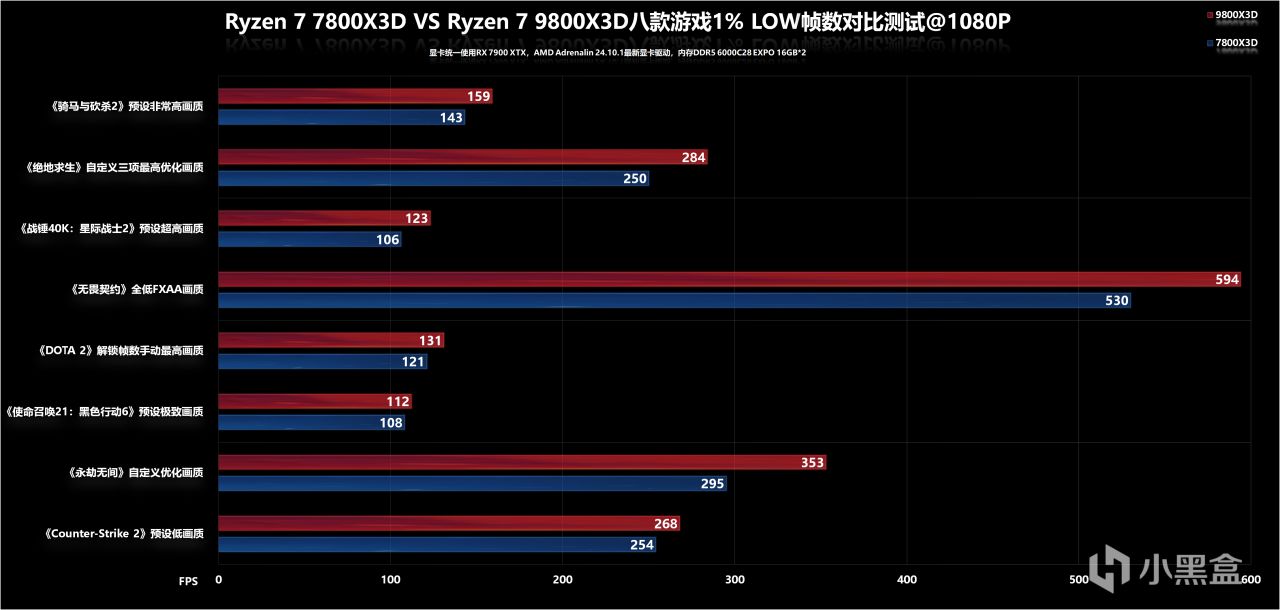Click the 300 tick on the FPS axis
This screenshot has height=610, width=1280.
click(735, 580)
